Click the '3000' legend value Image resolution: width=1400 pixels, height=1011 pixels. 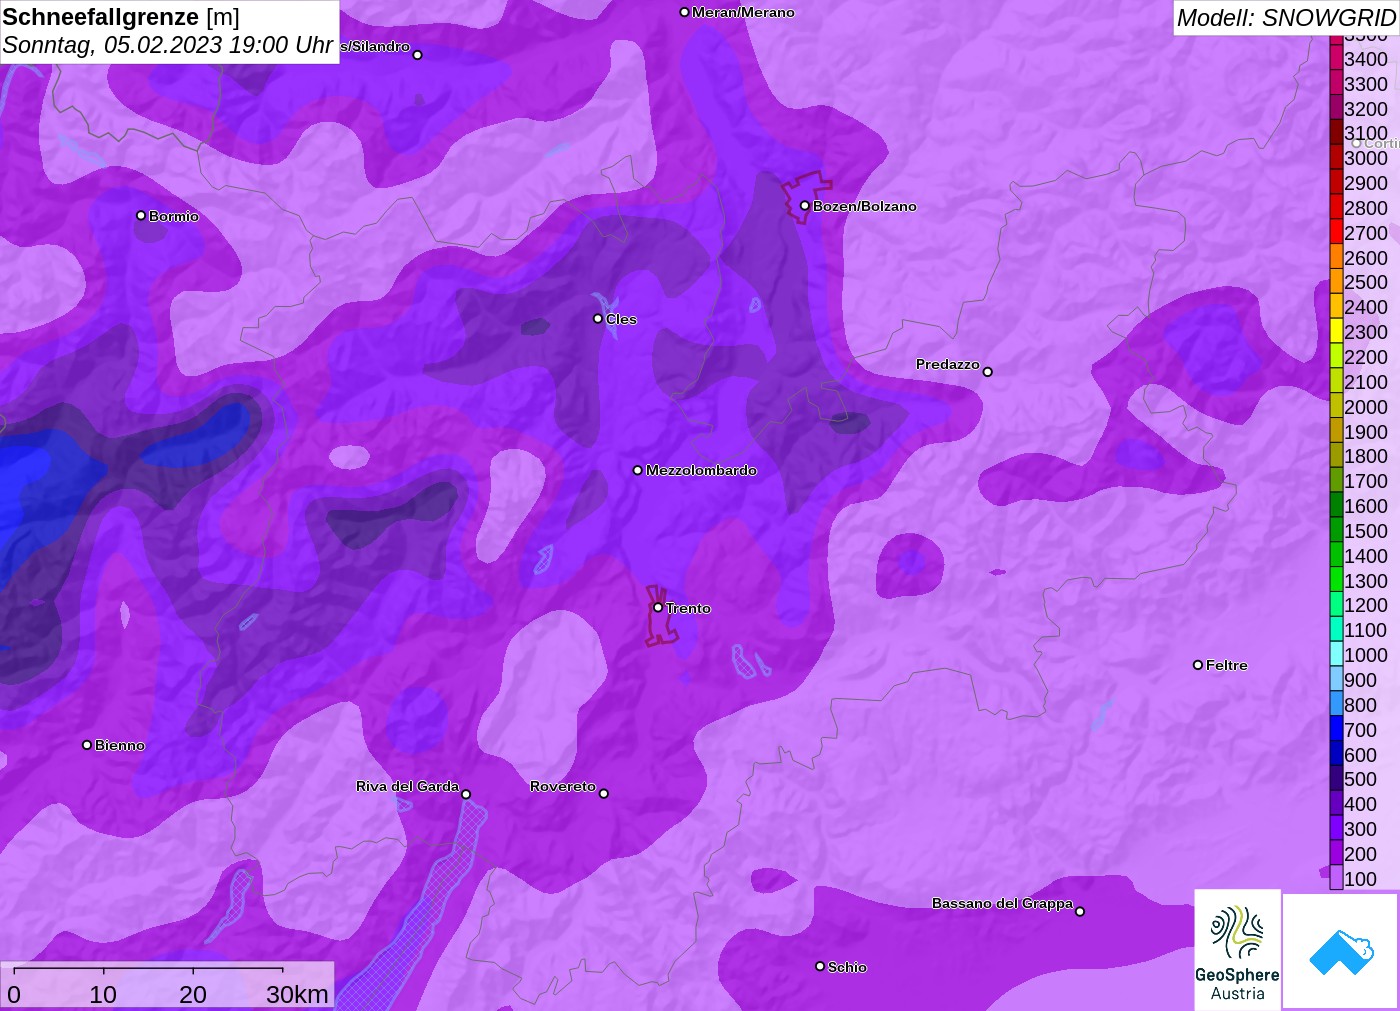tap(1366, 158)
